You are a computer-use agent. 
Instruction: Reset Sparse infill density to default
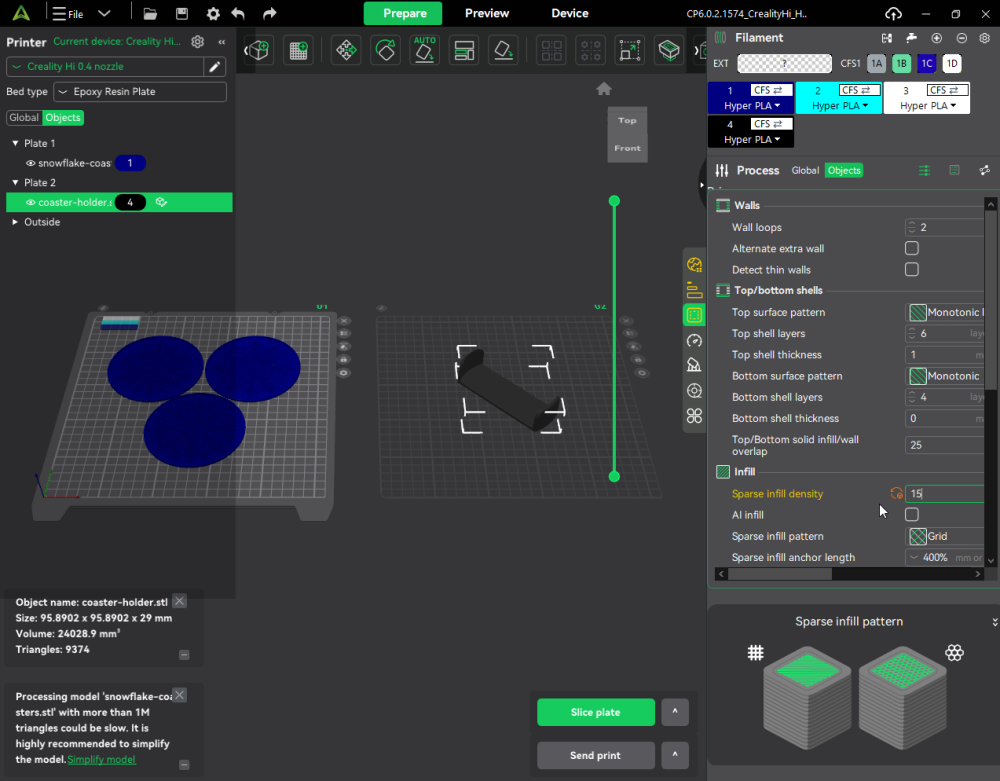(896, 493)
